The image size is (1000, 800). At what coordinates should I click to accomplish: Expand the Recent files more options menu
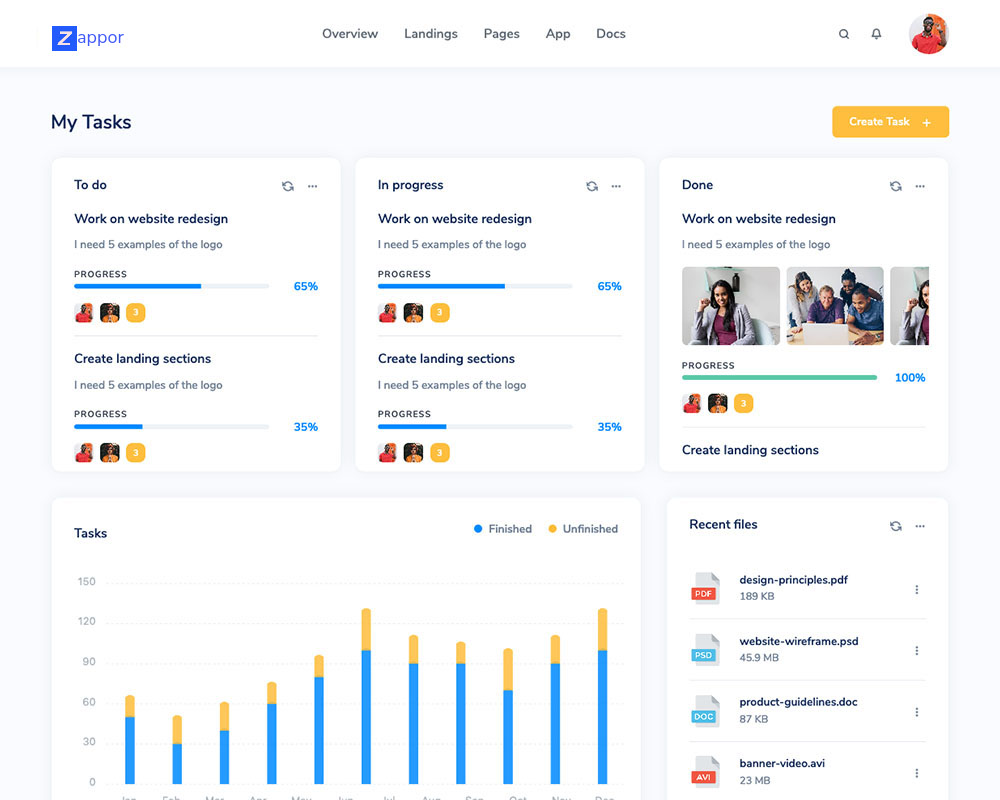coord(920,526)
